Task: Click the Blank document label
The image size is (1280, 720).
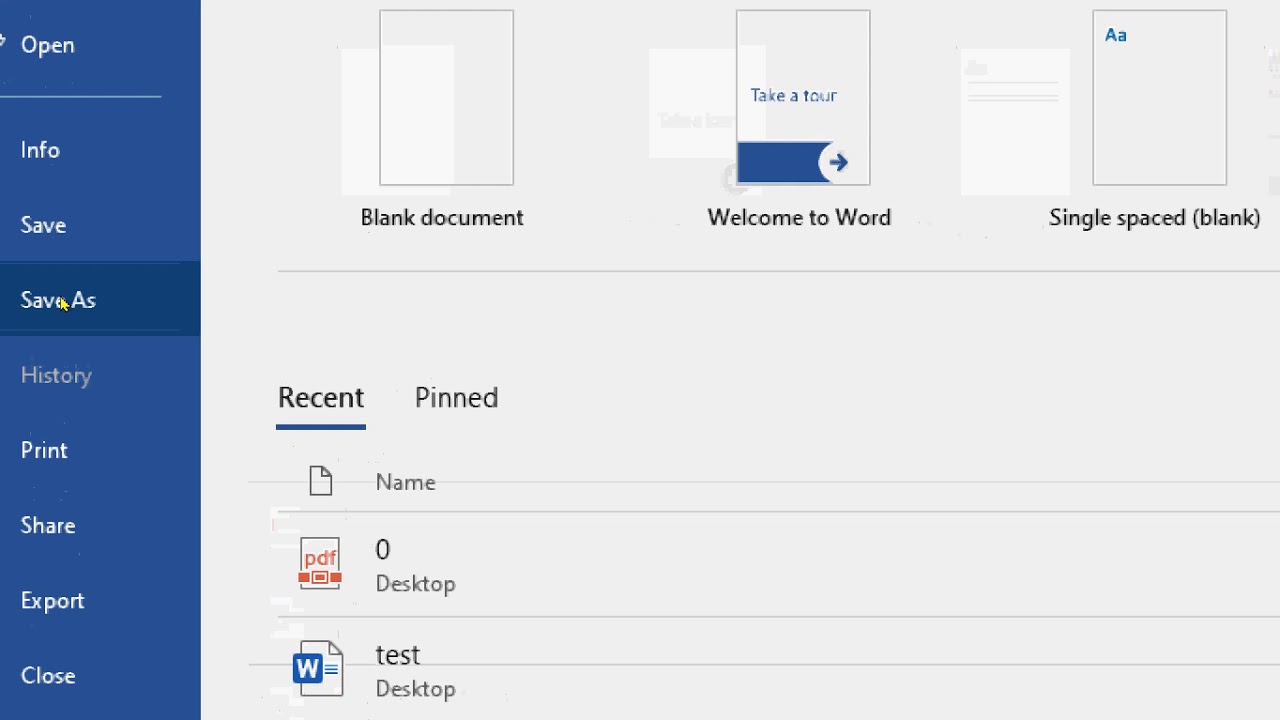Action: (442, 218)
